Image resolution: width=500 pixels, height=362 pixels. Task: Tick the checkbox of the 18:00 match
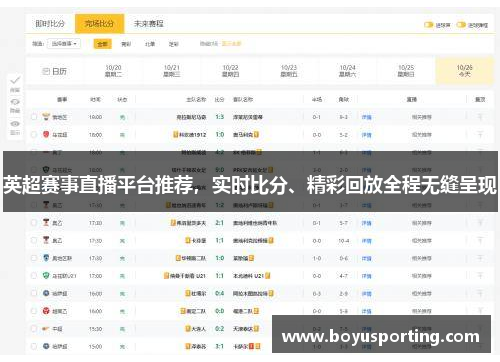coord(34,135)
